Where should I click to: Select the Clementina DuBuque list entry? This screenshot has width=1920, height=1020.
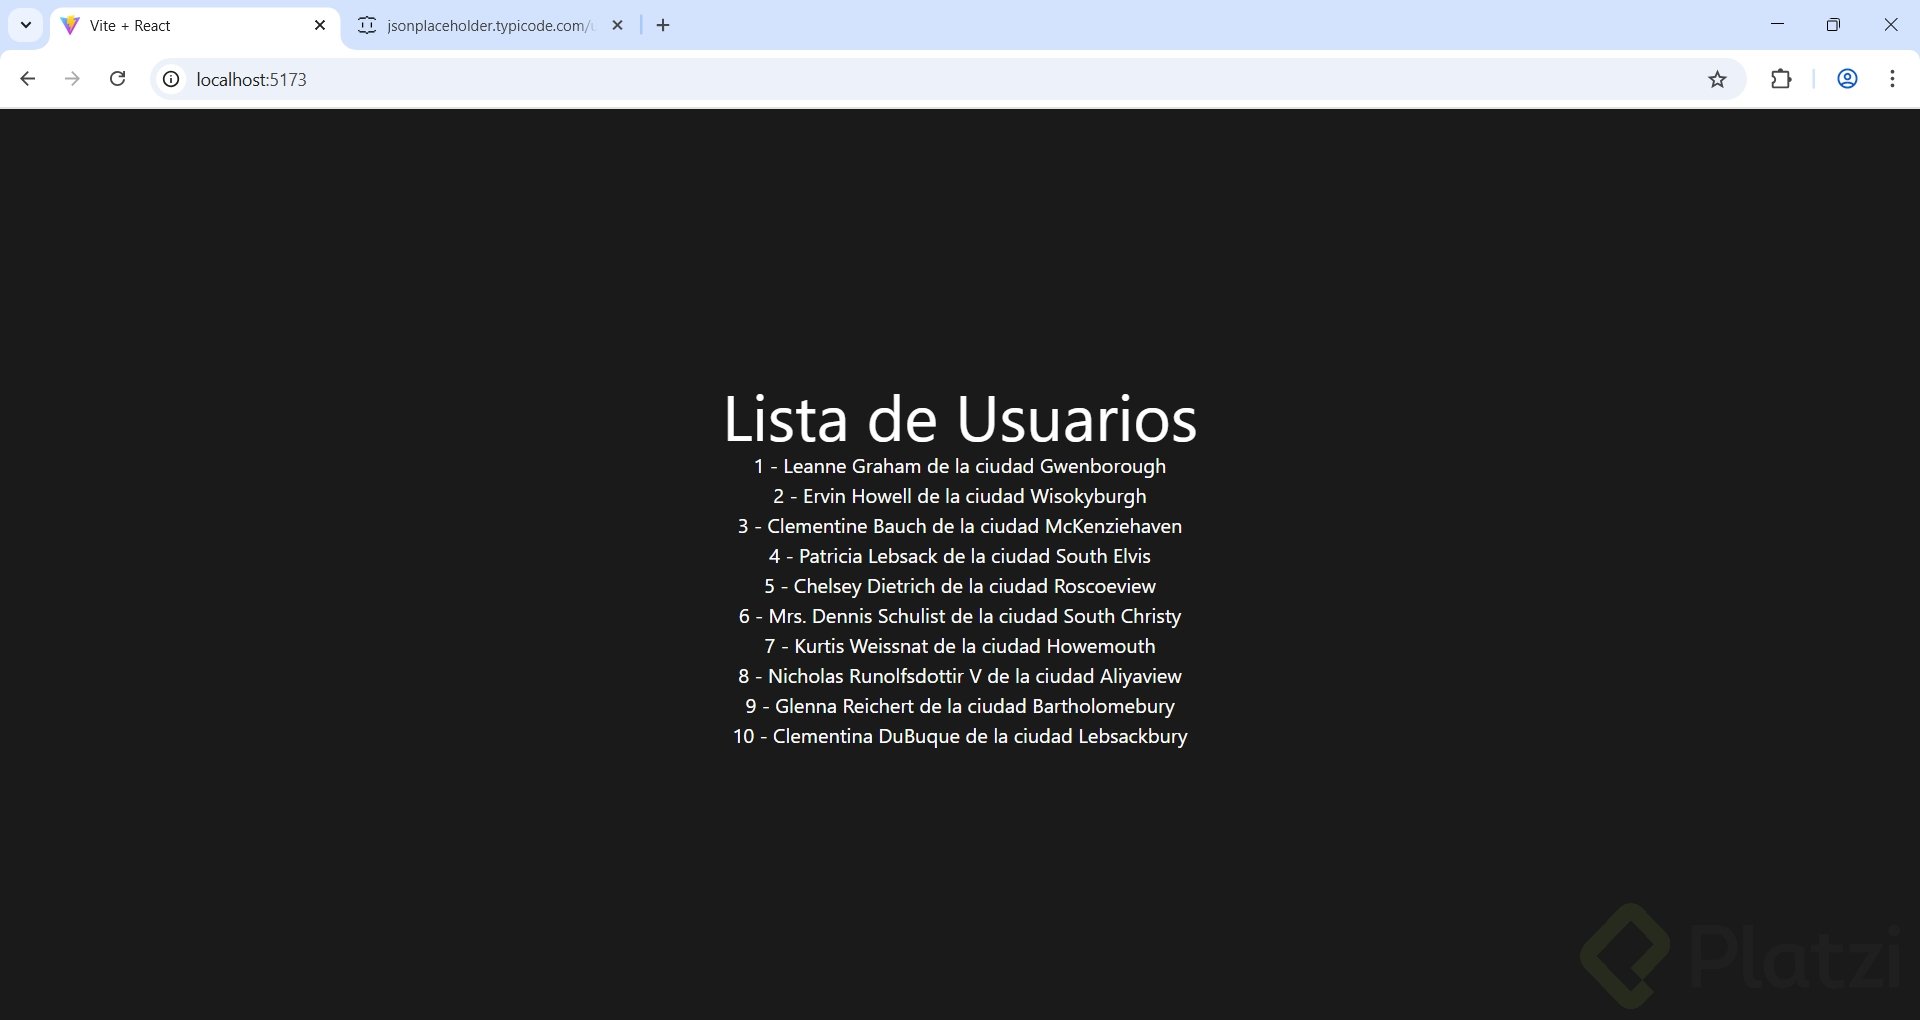point(960,736)
